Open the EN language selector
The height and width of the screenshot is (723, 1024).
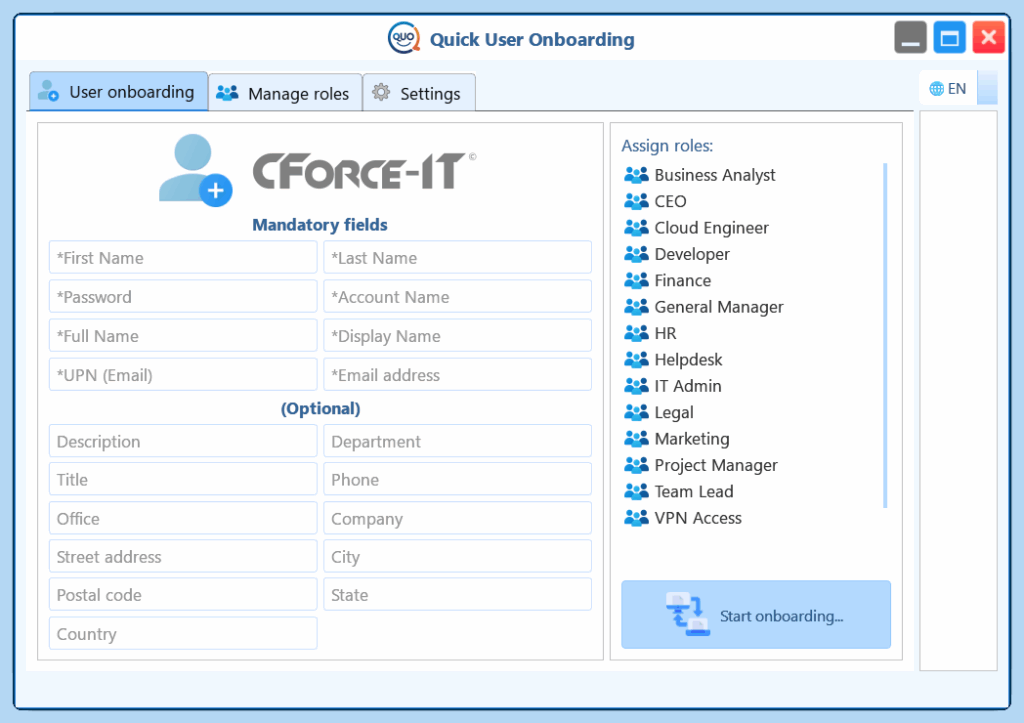[x=947, y=89]
